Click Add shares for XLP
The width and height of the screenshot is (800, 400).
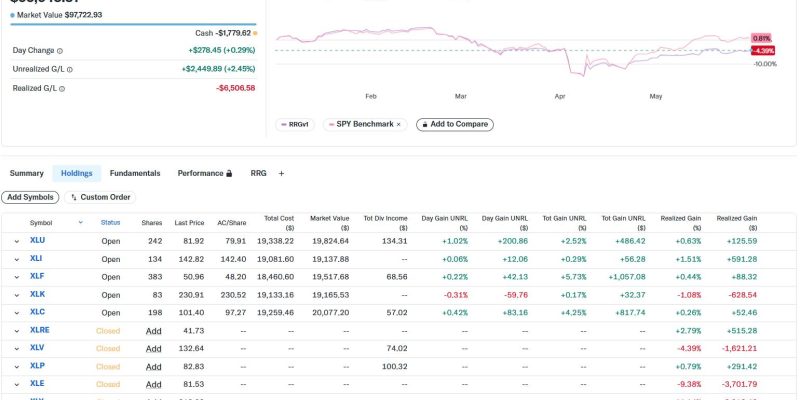(x=154, y=367)
